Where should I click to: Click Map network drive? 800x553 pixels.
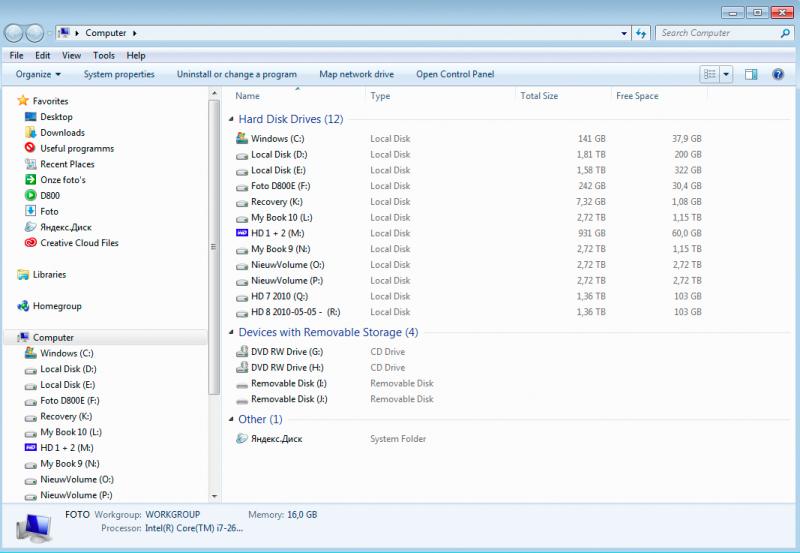click(357, 74)
